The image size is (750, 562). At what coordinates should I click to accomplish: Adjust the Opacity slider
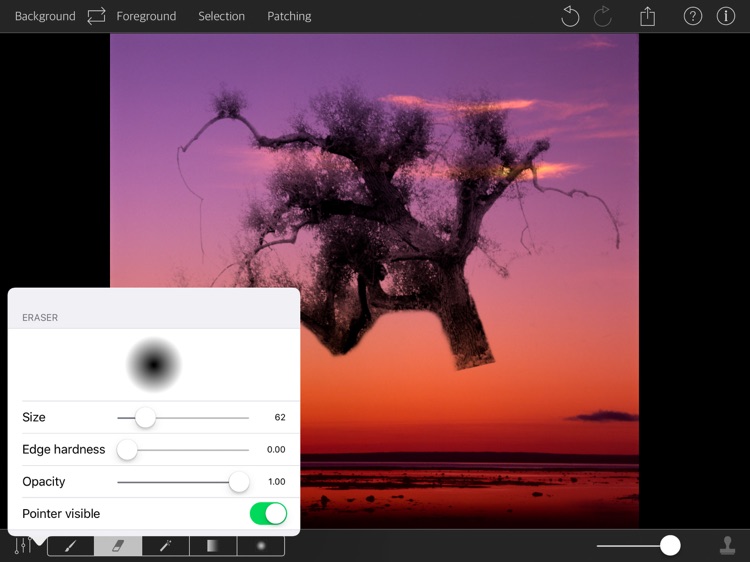click(x=239, y=482)
